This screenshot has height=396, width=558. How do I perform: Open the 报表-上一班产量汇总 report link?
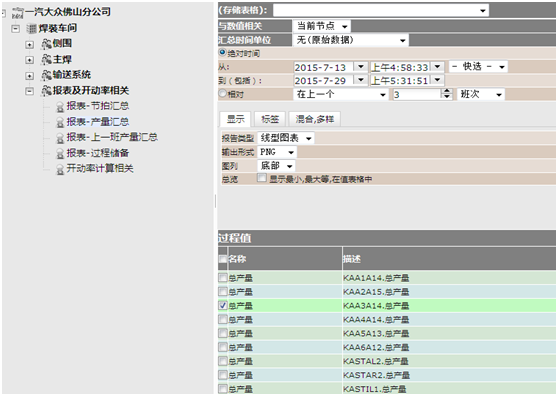[x=112, y=137]
